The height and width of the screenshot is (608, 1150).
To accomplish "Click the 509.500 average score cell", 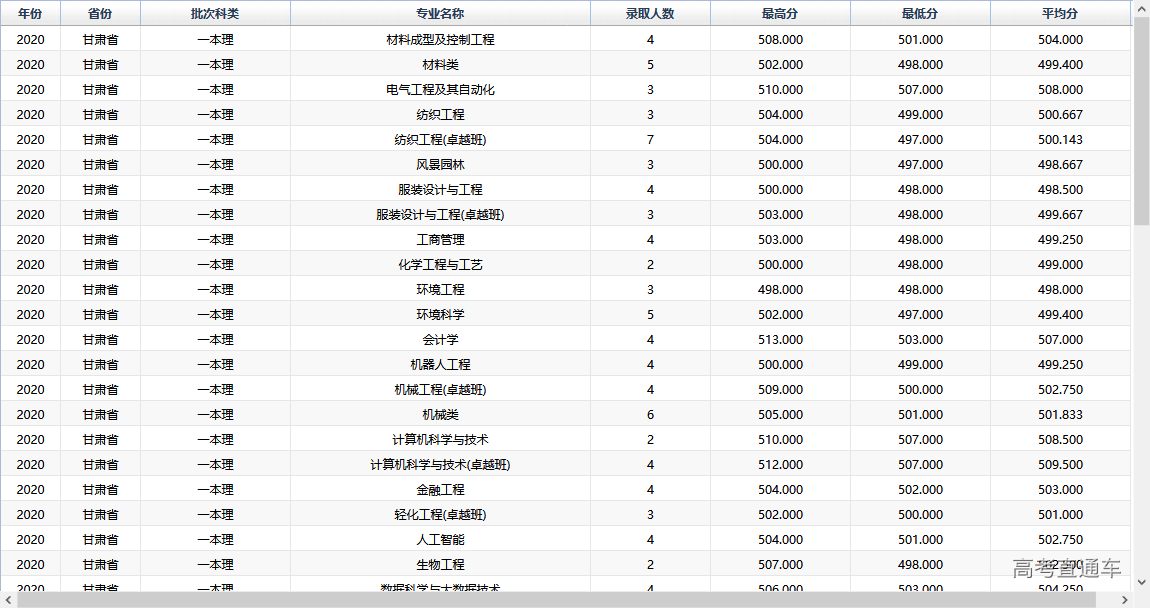I will (1060, 465).
